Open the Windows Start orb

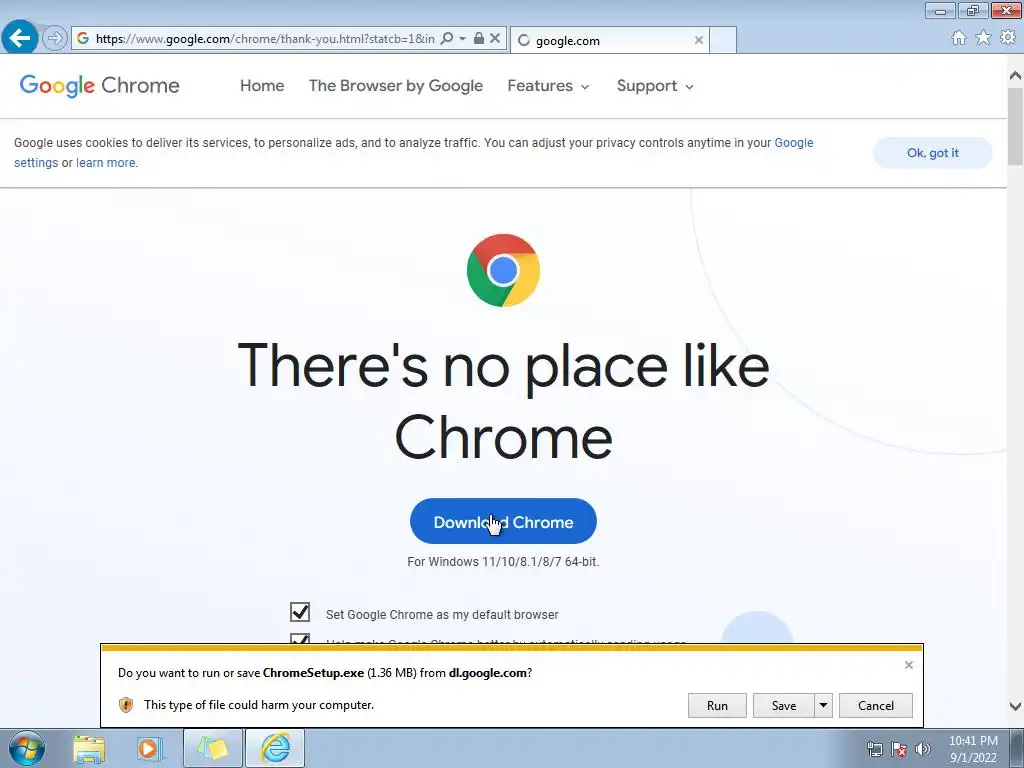pyautogui.click(x=27, y=748)
